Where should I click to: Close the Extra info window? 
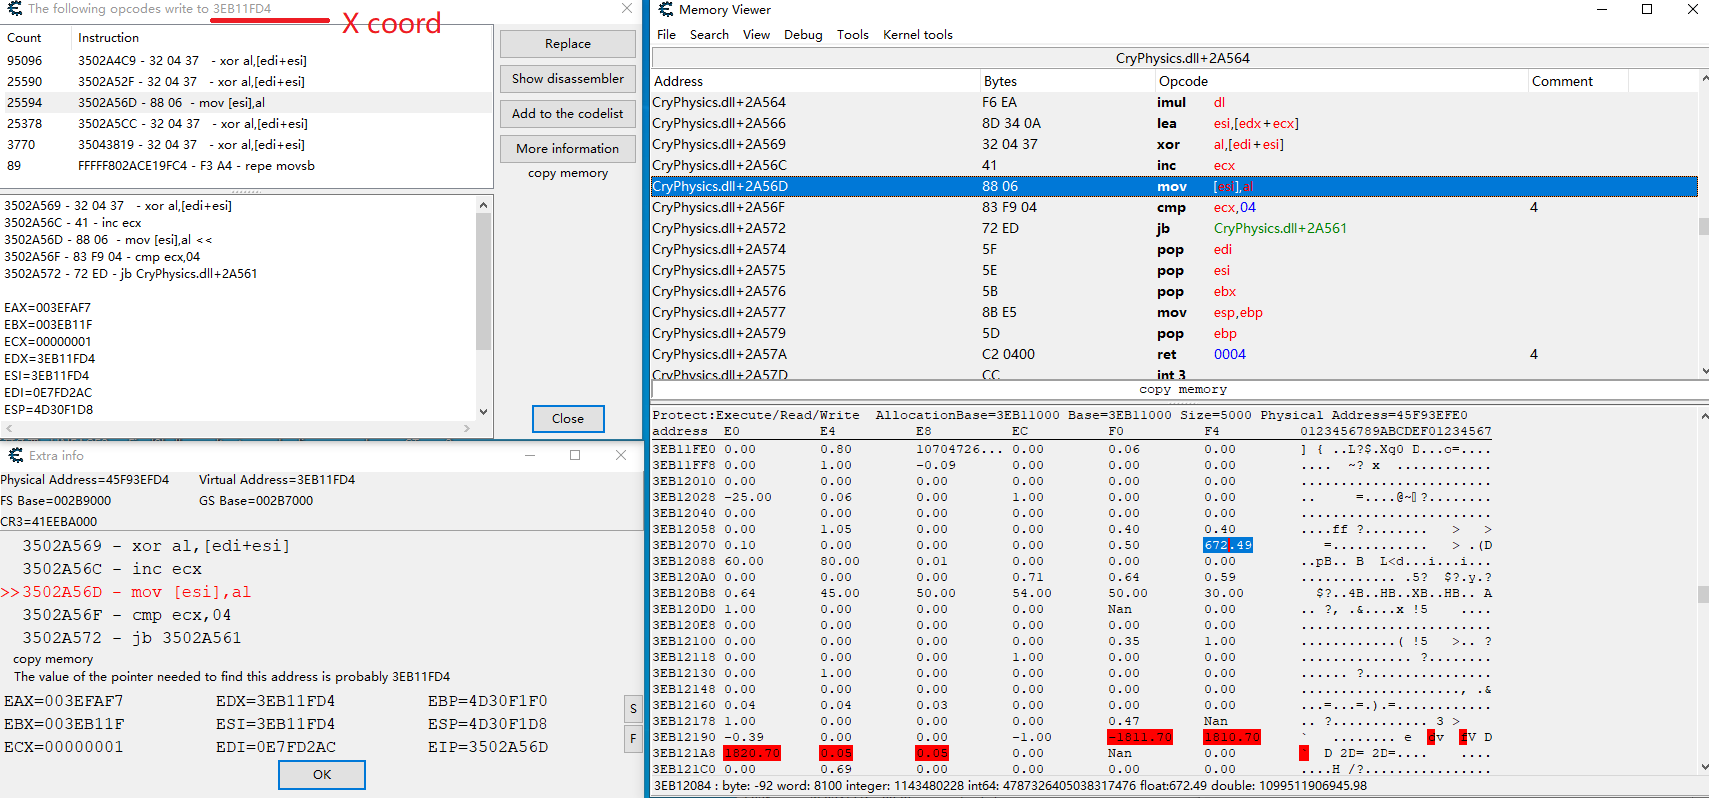click(x=621, y=455)
